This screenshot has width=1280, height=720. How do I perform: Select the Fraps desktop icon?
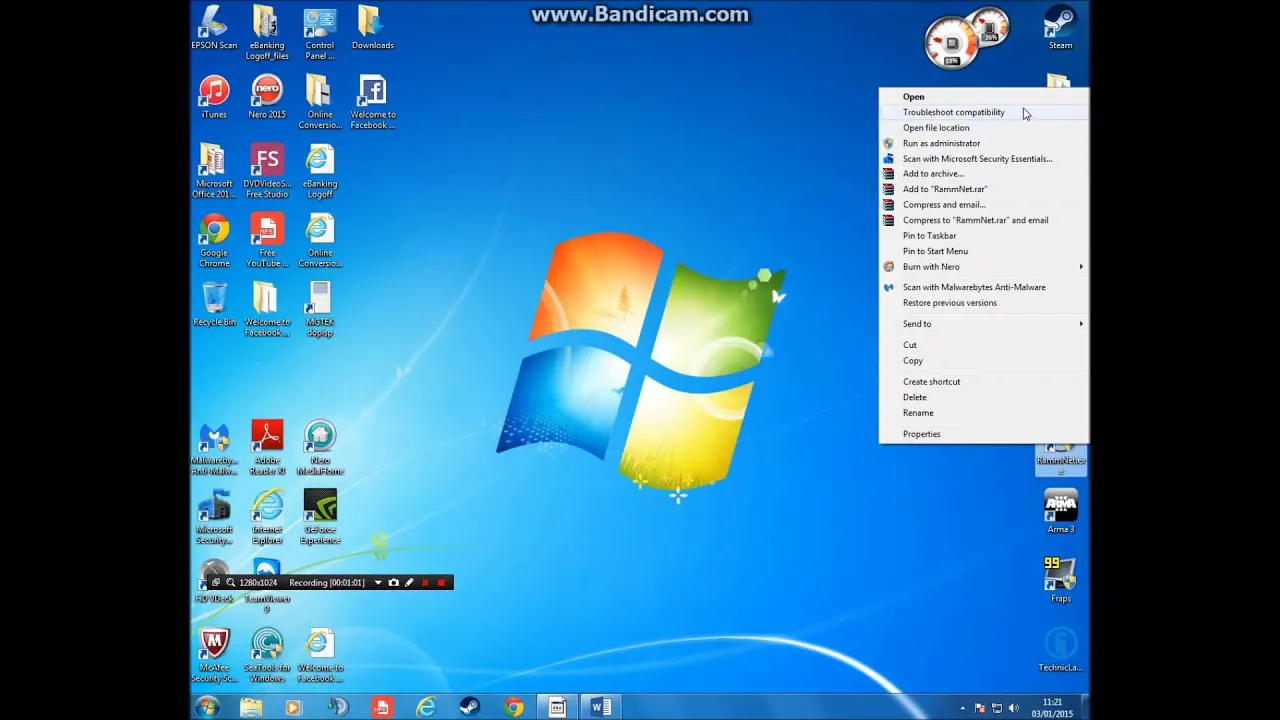pyautogui.click(x=1060, y=580)
